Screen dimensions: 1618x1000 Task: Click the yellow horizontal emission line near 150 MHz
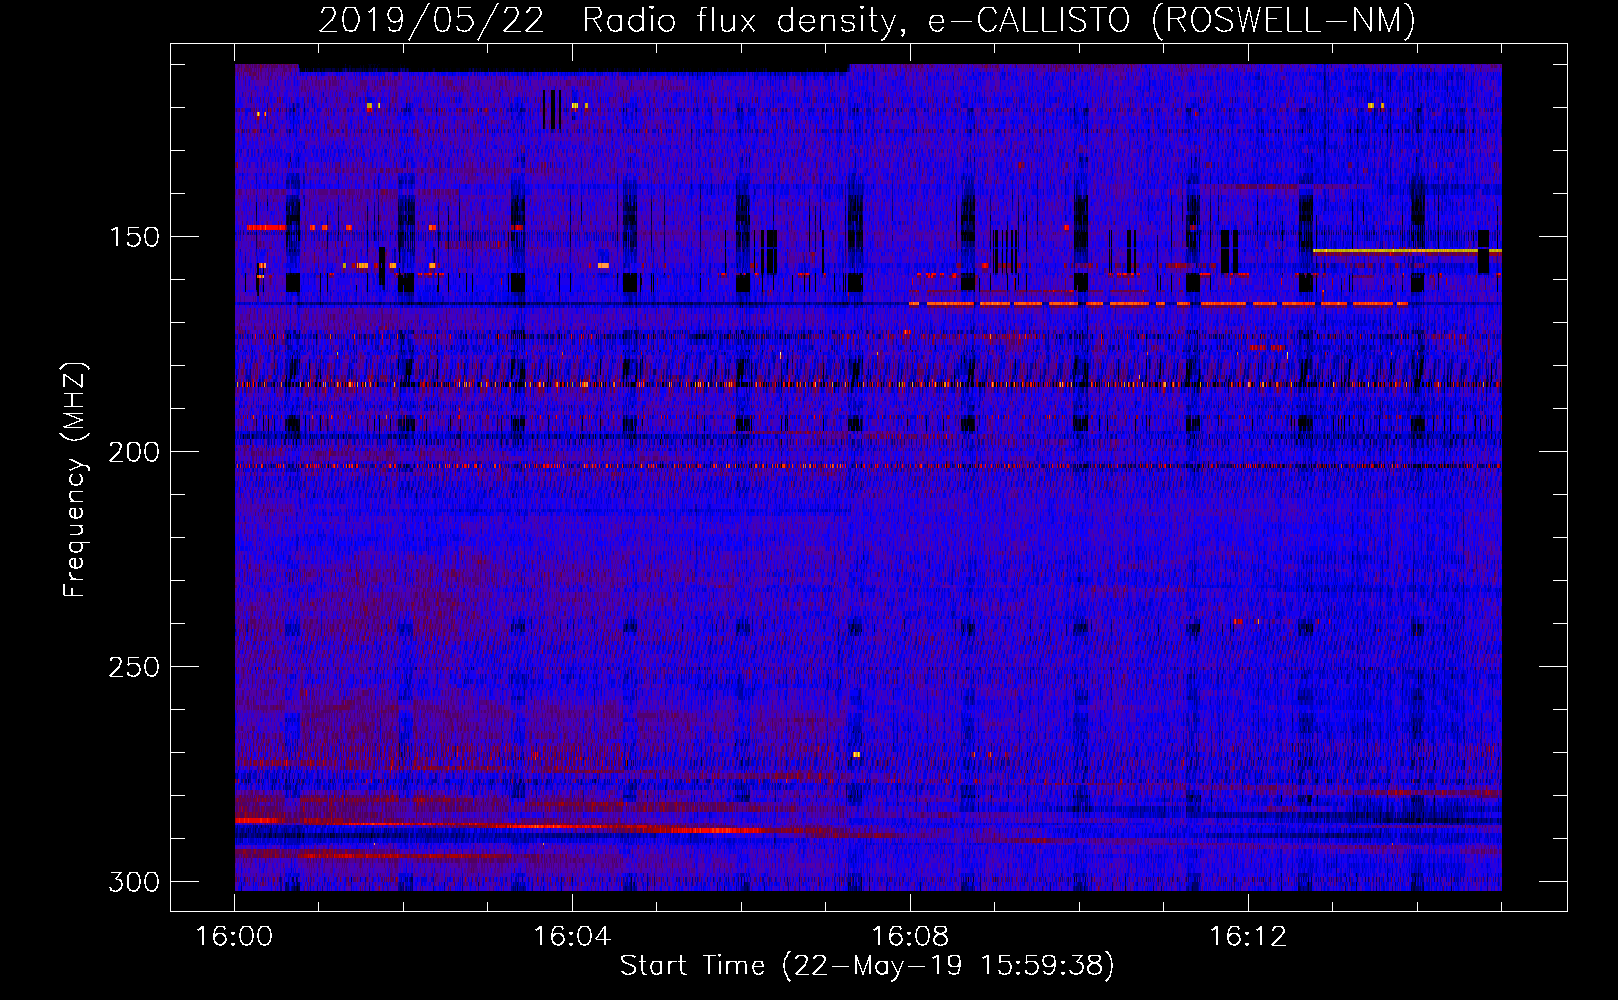[1407, 251]
